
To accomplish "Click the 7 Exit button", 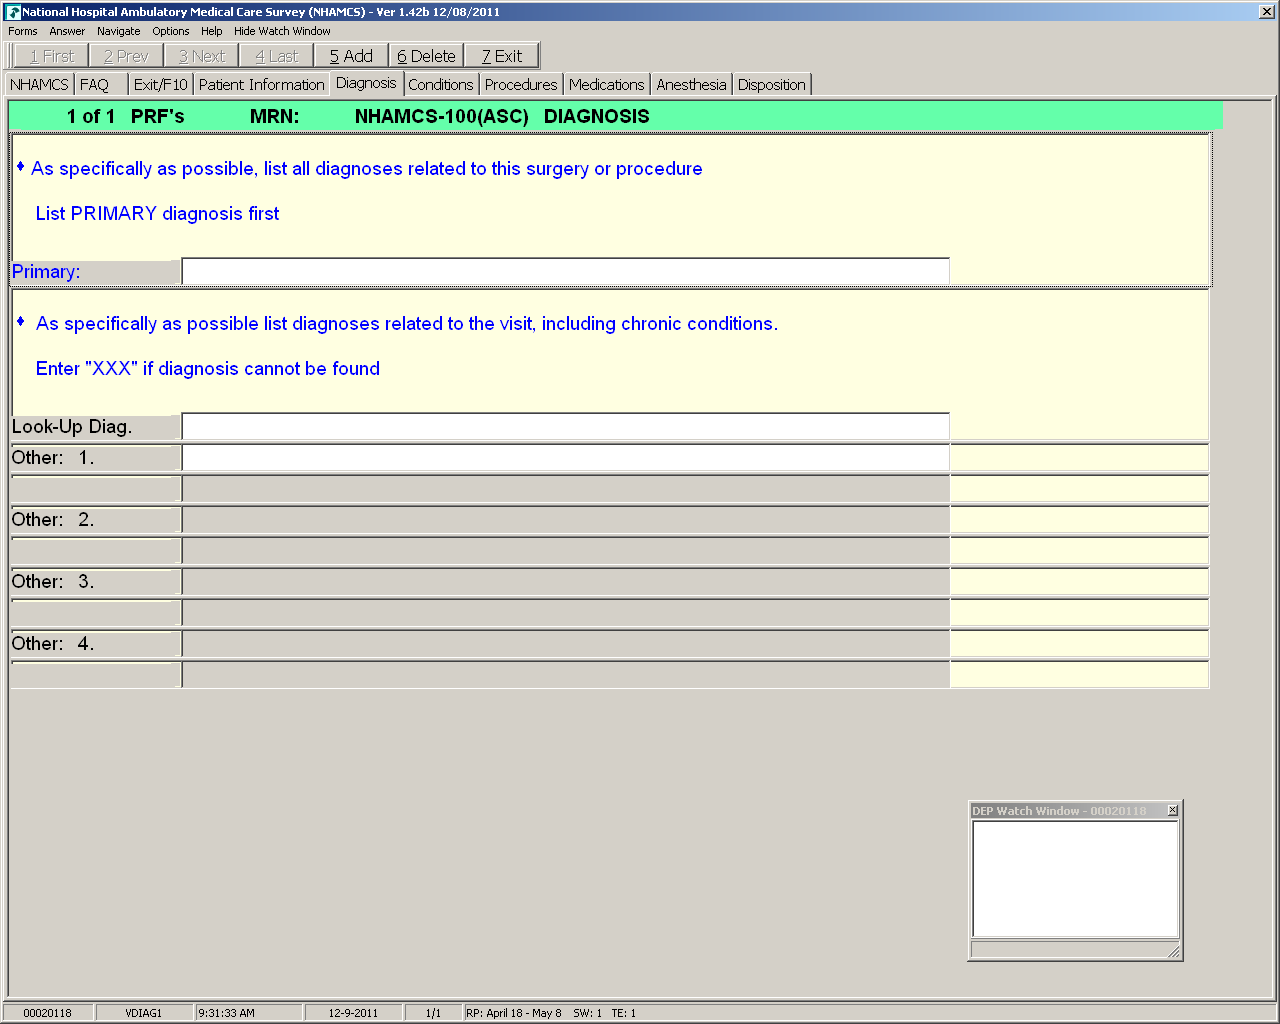I will pos(501,56).
